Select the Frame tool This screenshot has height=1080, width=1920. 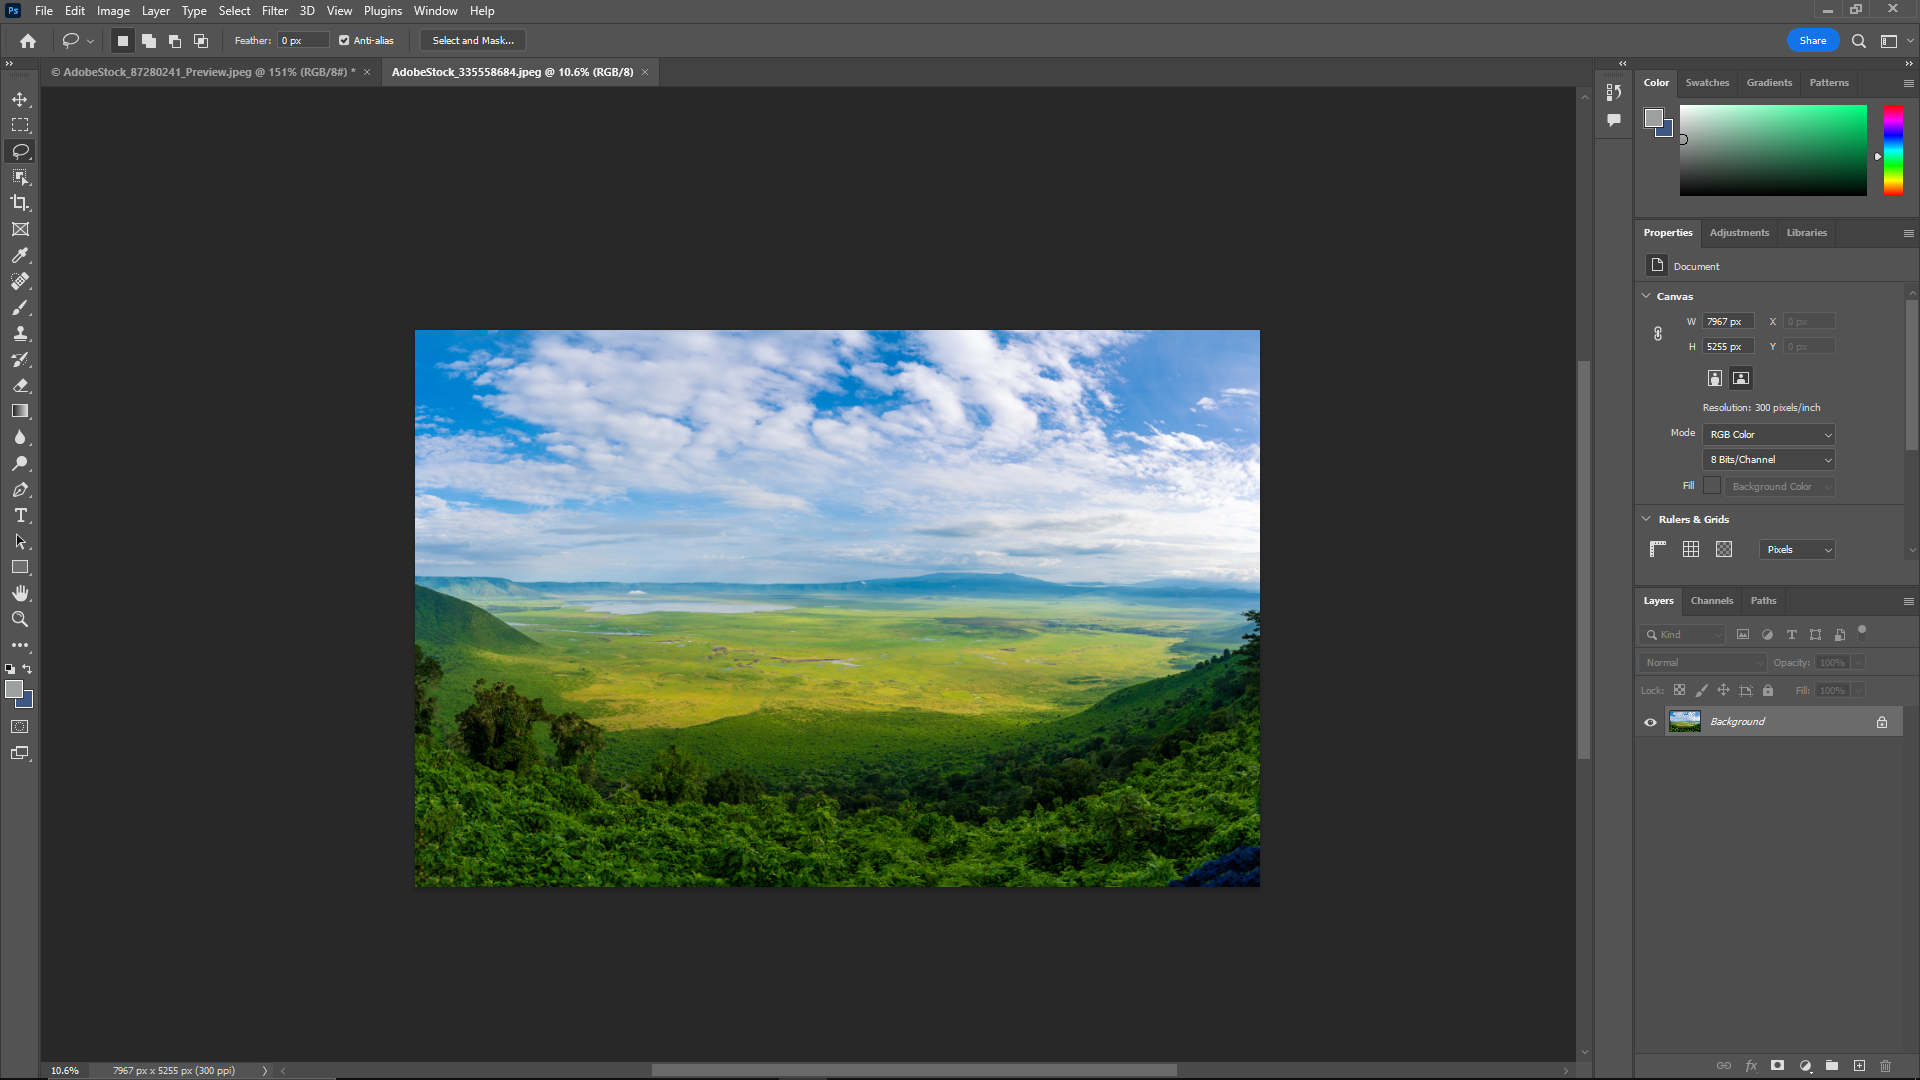tap(20, 229)
